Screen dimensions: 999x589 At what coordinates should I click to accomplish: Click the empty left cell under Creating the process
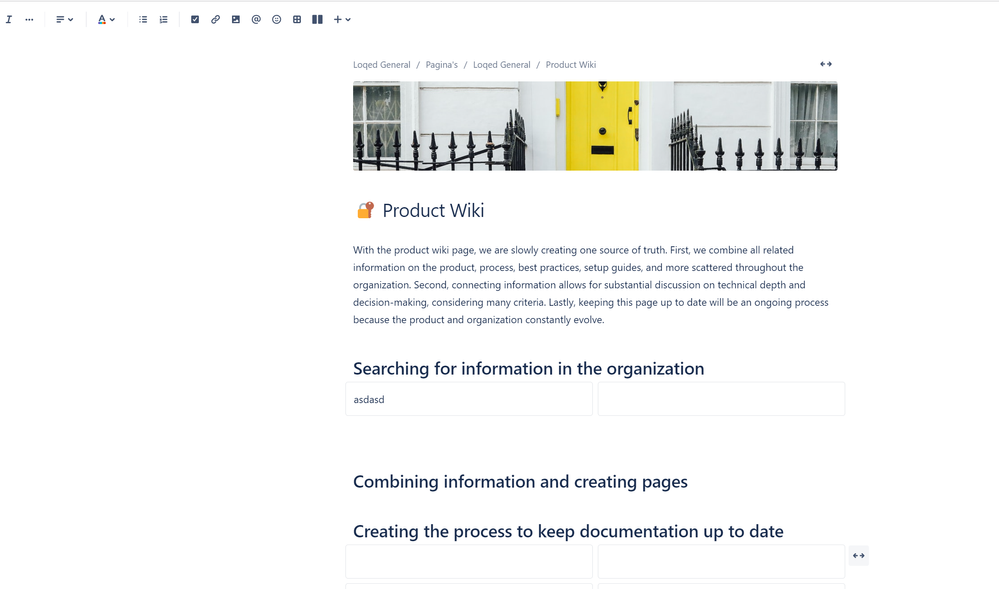(469, 562)
